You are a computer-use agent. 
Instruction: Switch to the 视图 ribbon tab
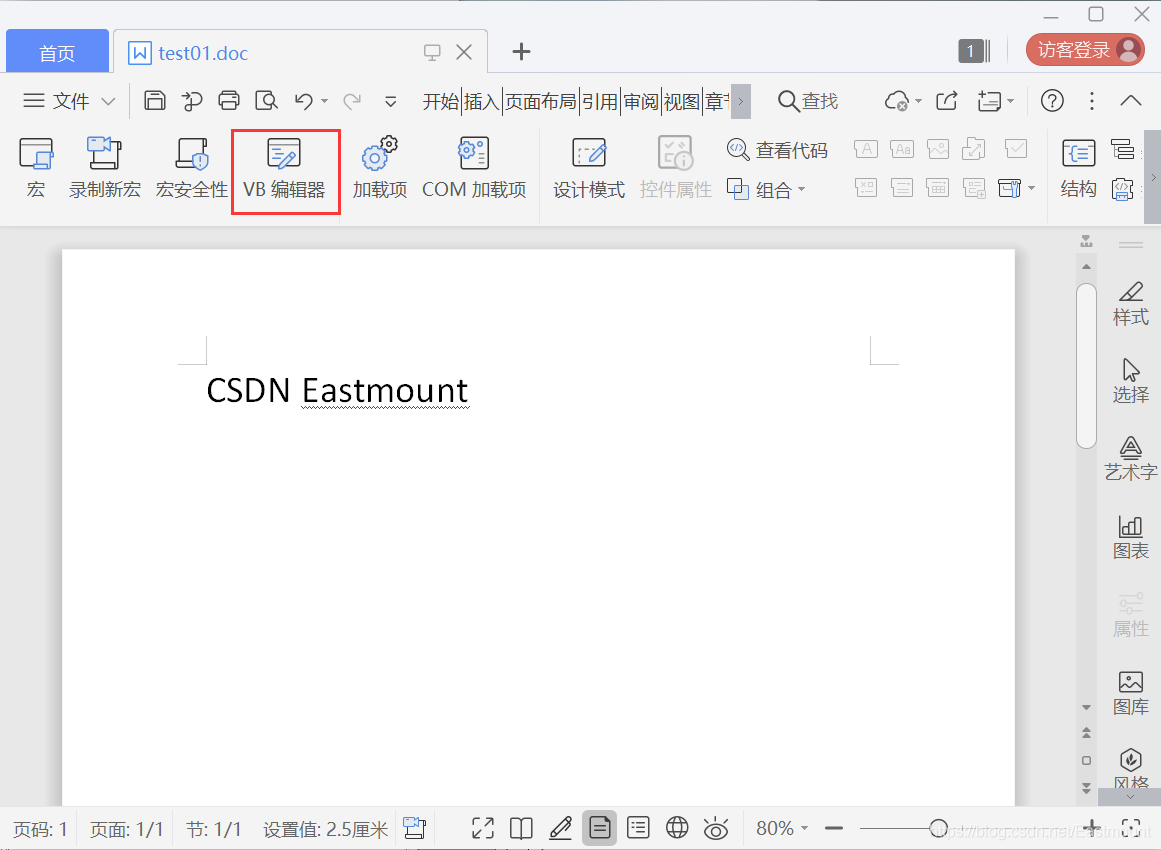click(681, 101)
